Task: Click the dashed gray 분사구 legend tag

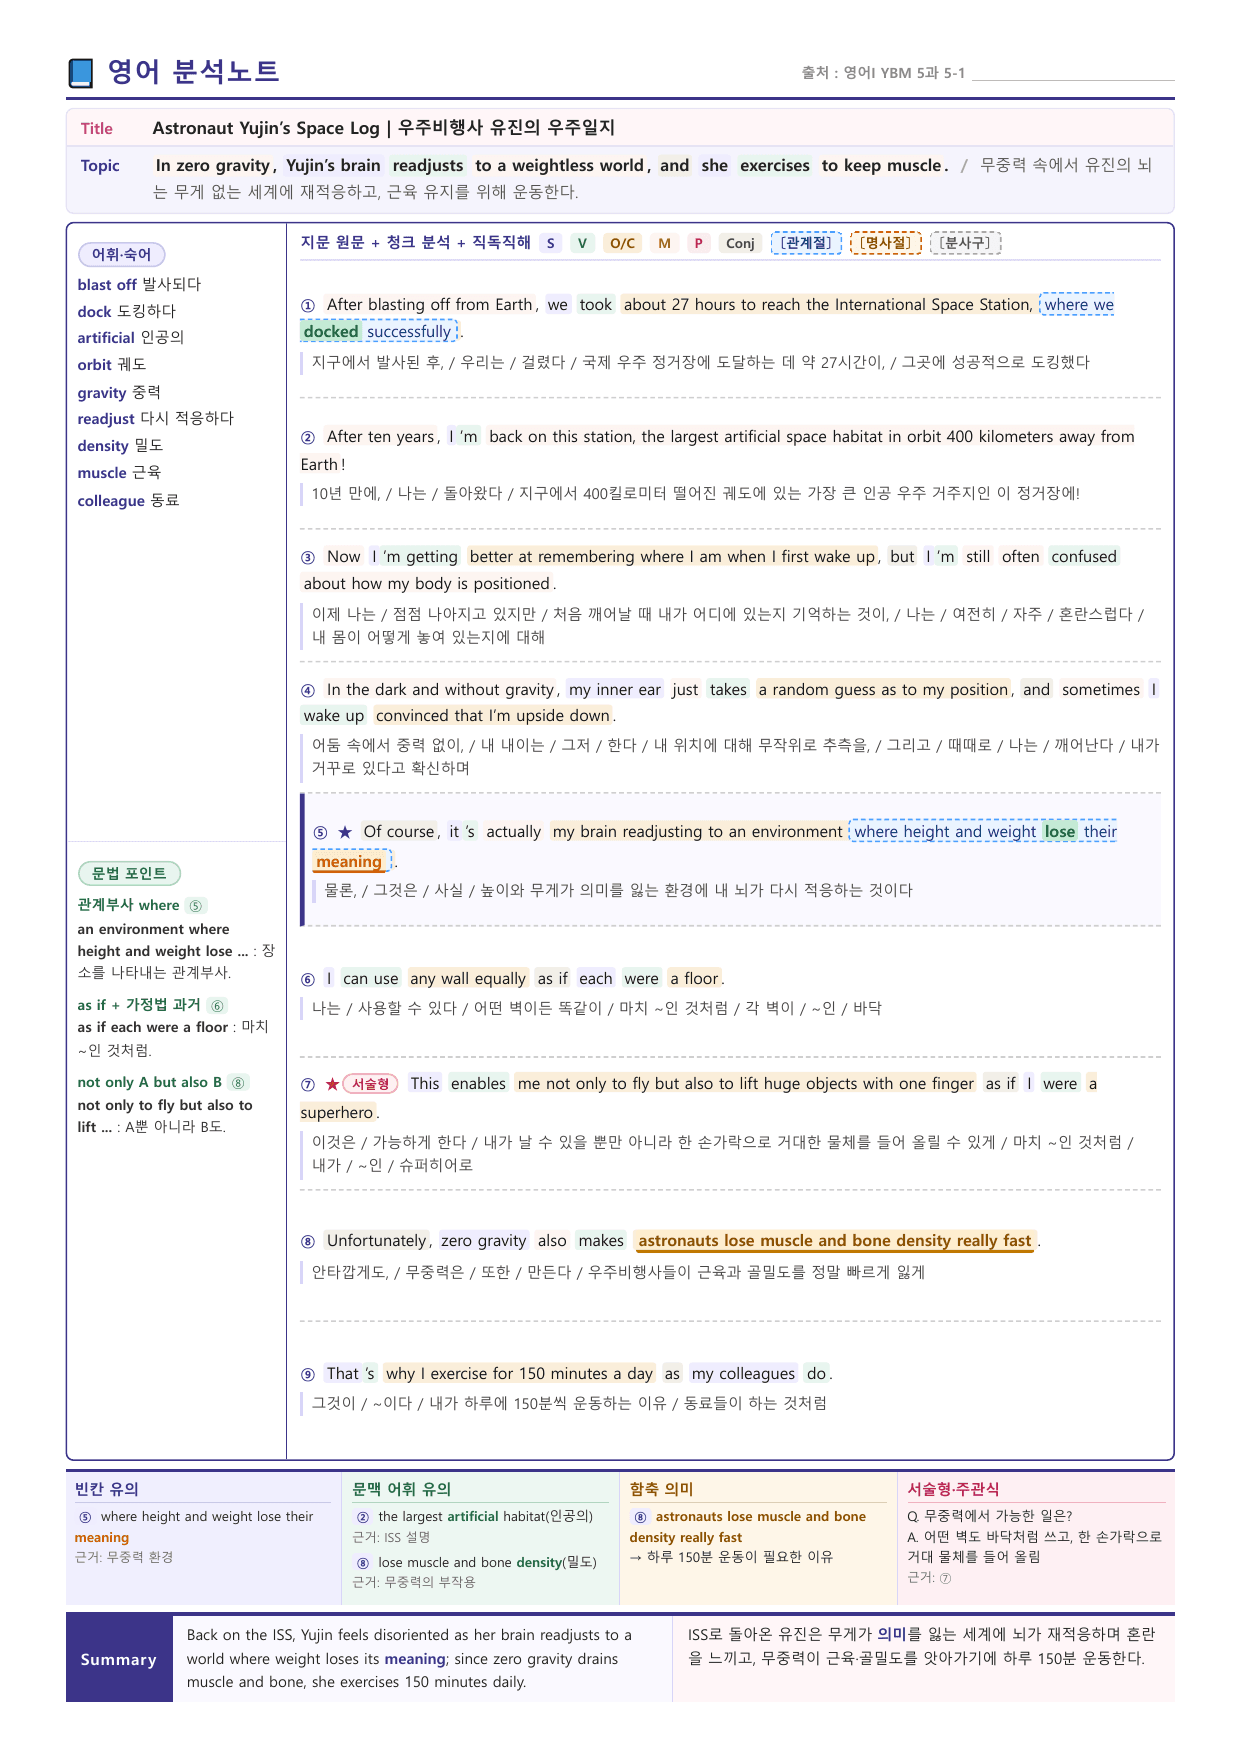Action: coord(965,243)
